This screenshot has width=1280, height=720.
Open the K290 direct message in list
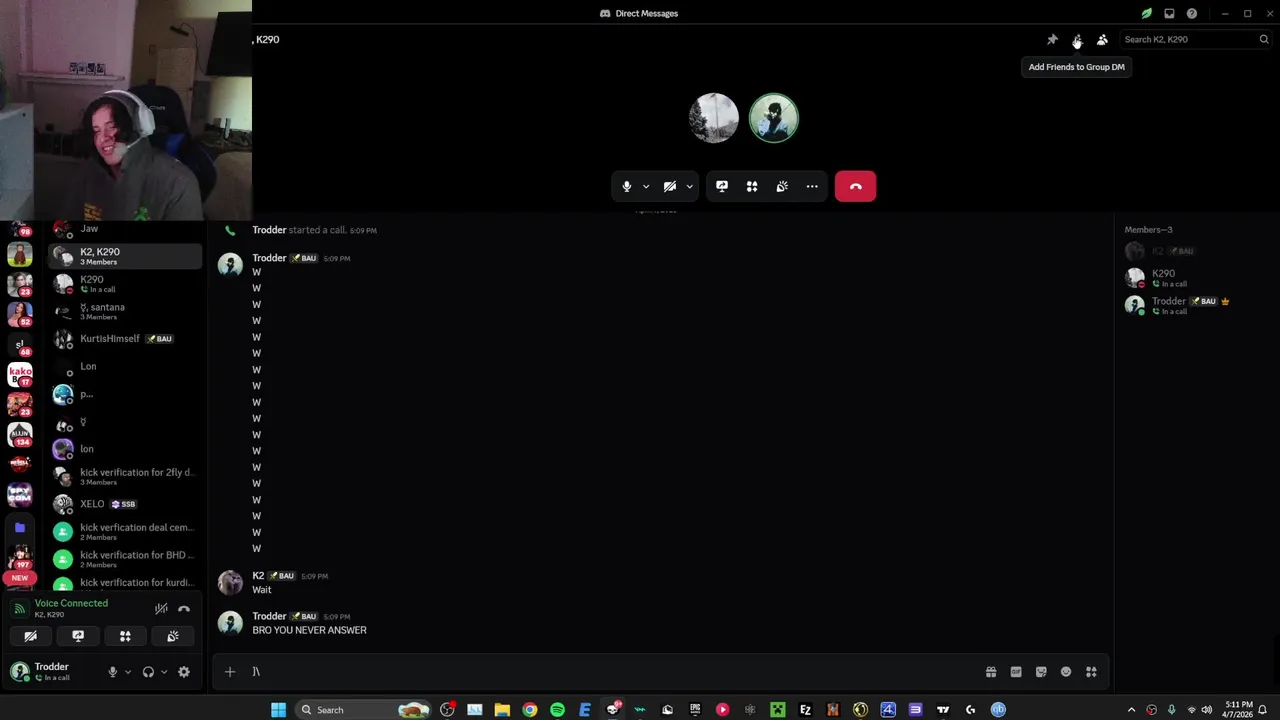point(125,284)
